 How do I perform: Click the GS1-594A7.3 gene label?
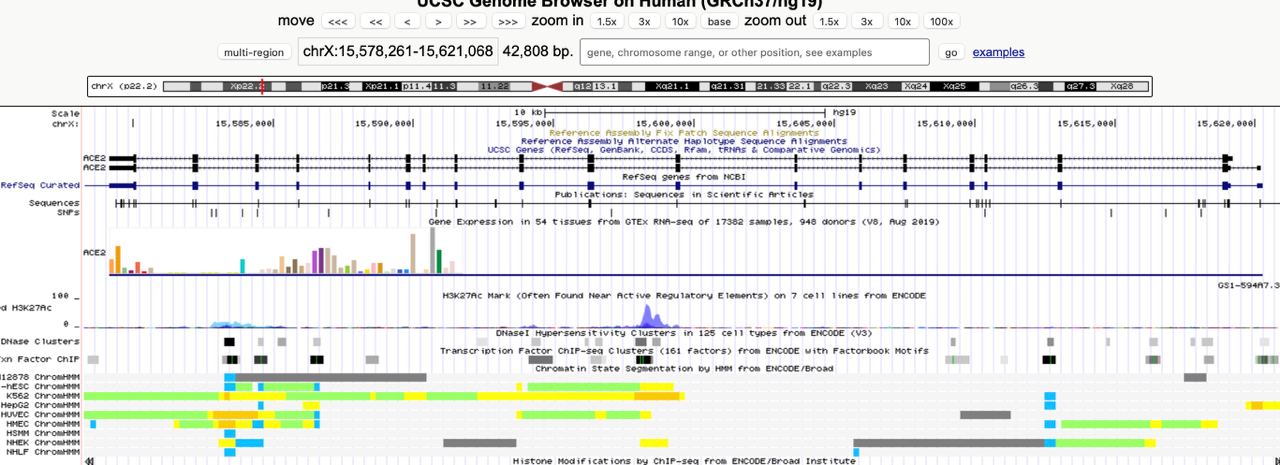click(x=1248, y=285)
